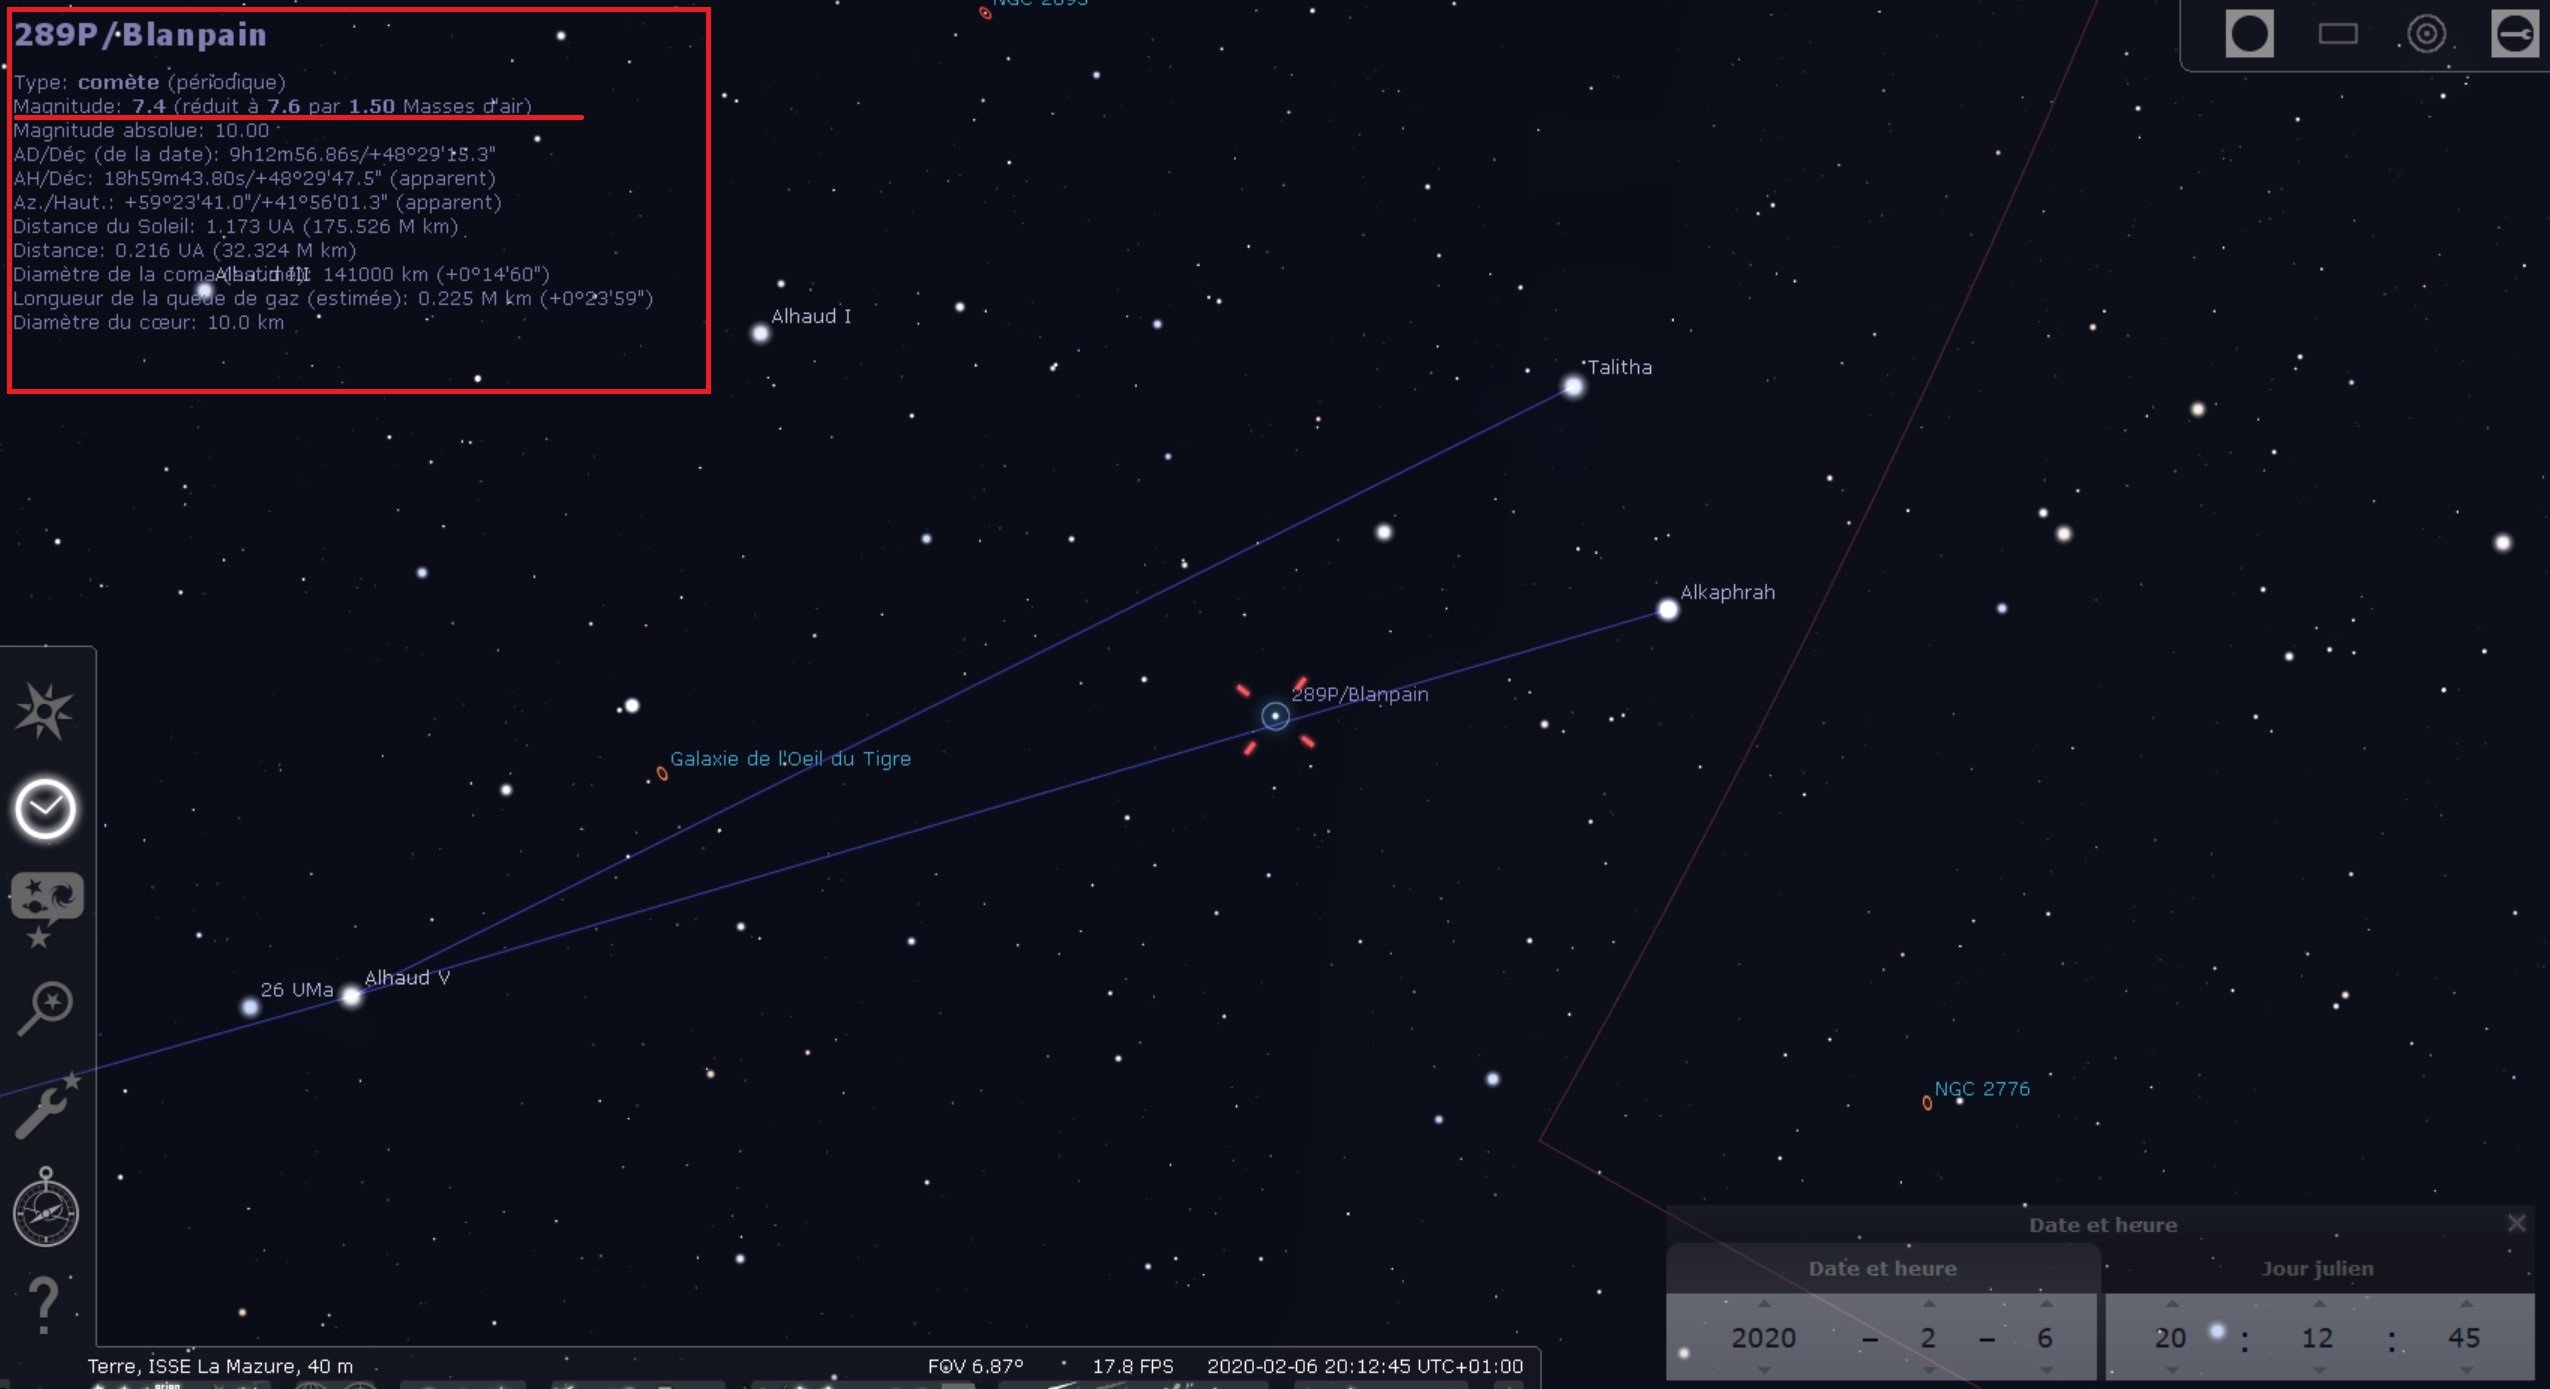Image resolution: width=2550 pixels, height=1389 pixels.
Task: Open Oculars plugin configuration wrench button
Action: 2514,35
